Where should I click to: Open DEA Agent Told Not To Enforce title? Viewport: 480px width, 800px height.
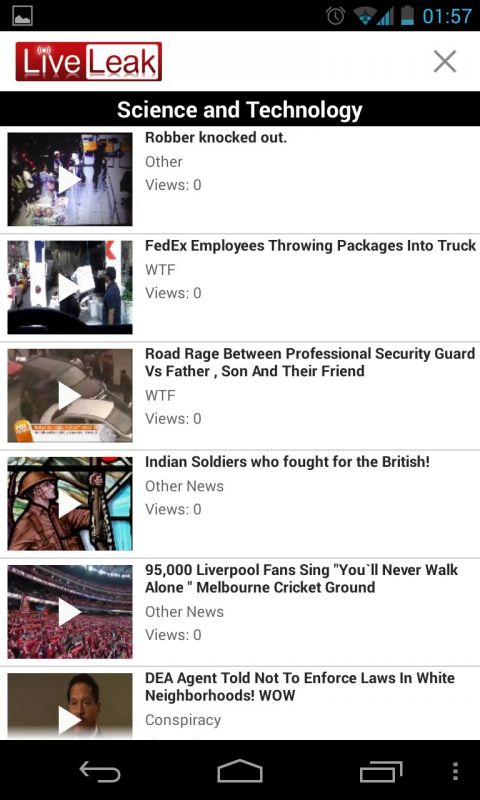click(x=299, y=687)
